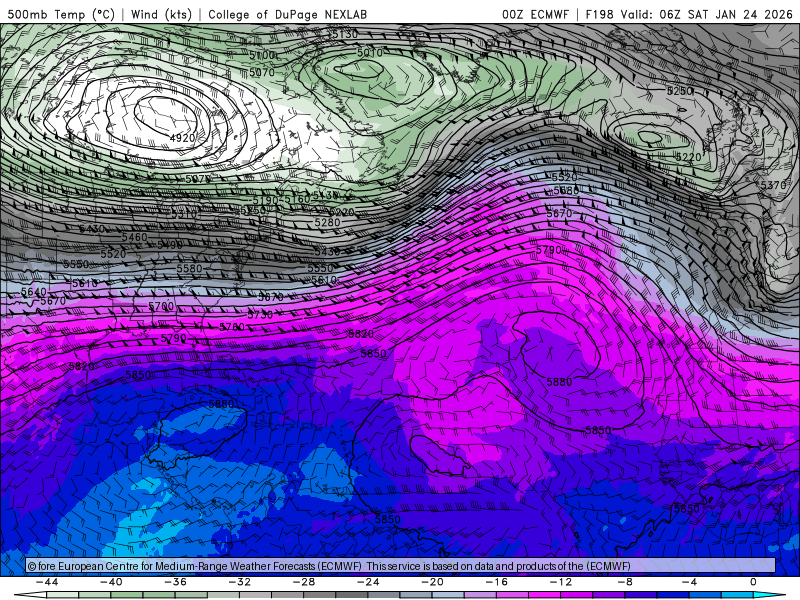Click the 5700 contour label
Screen dimensions: 800x600
[161, 306]
